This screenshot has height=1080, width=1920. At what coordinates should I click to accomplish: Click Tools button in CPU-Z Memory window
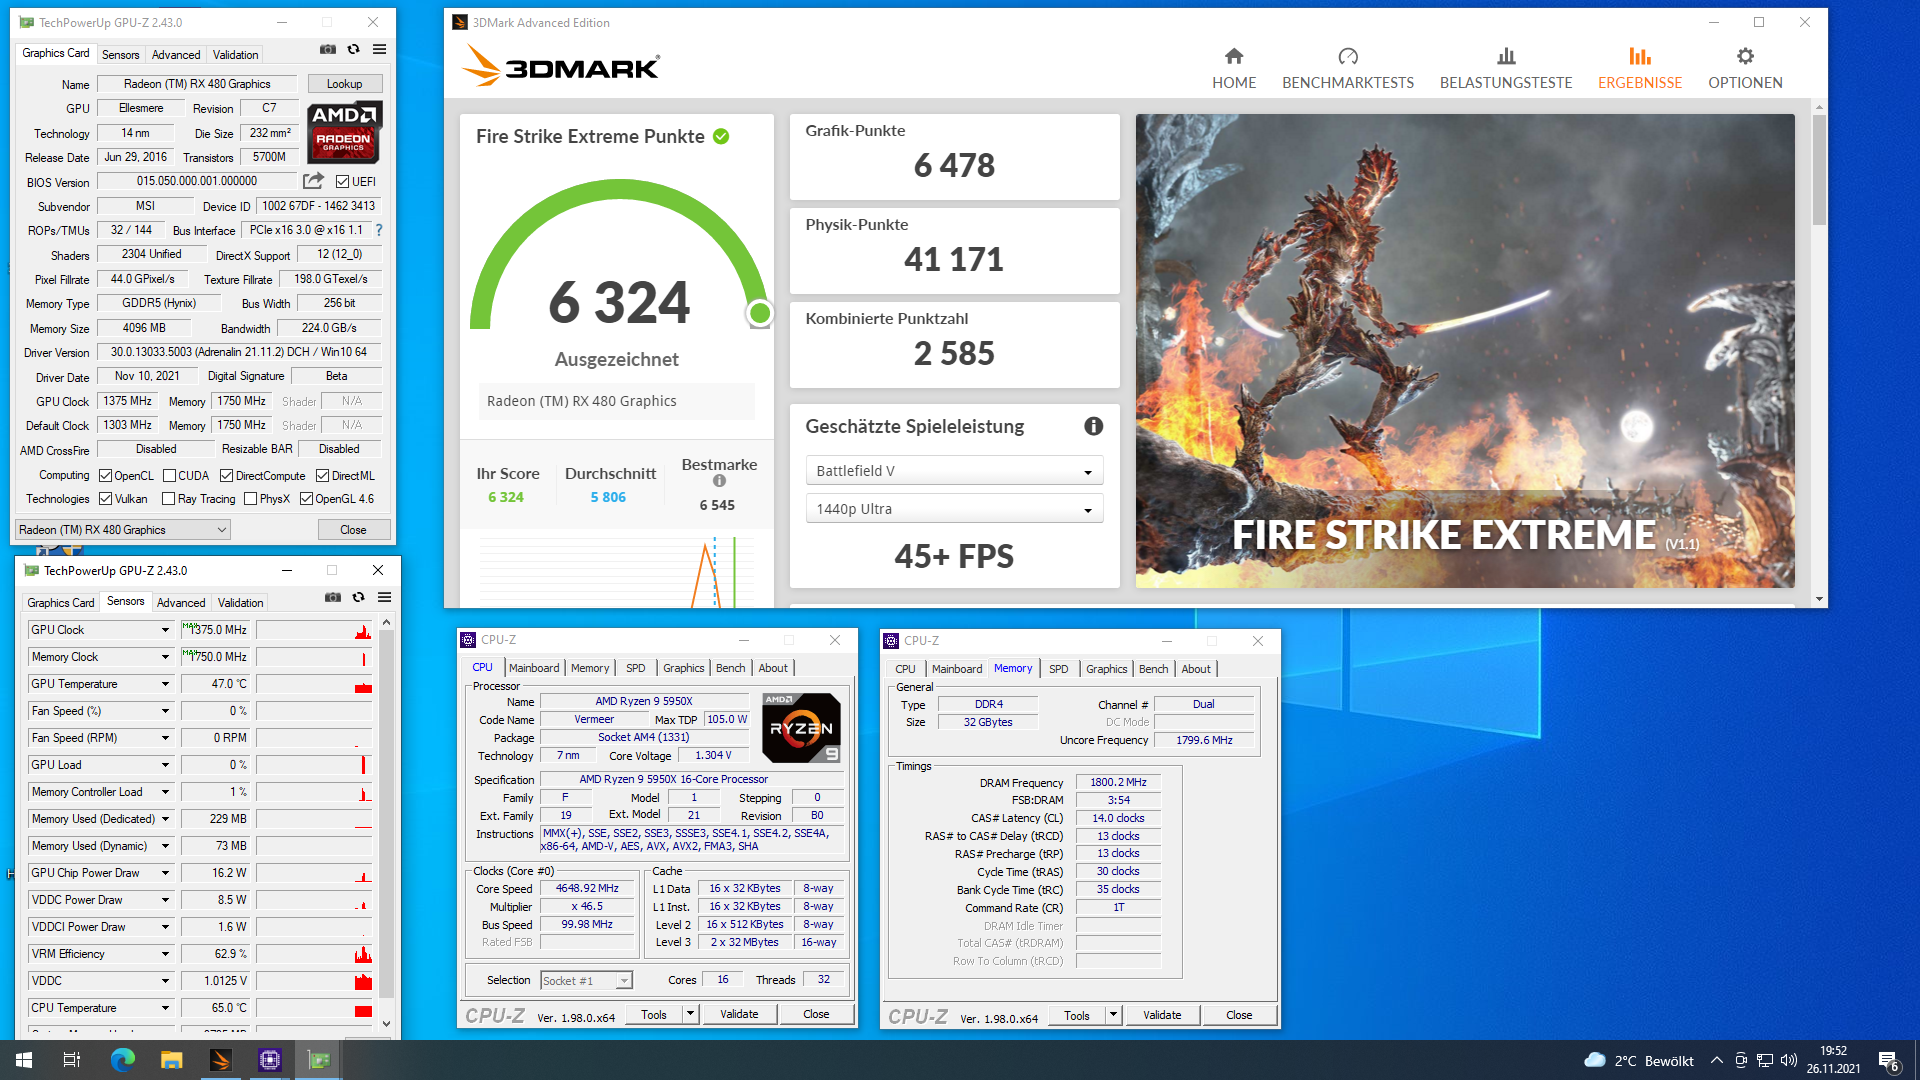(1077, 1015)
